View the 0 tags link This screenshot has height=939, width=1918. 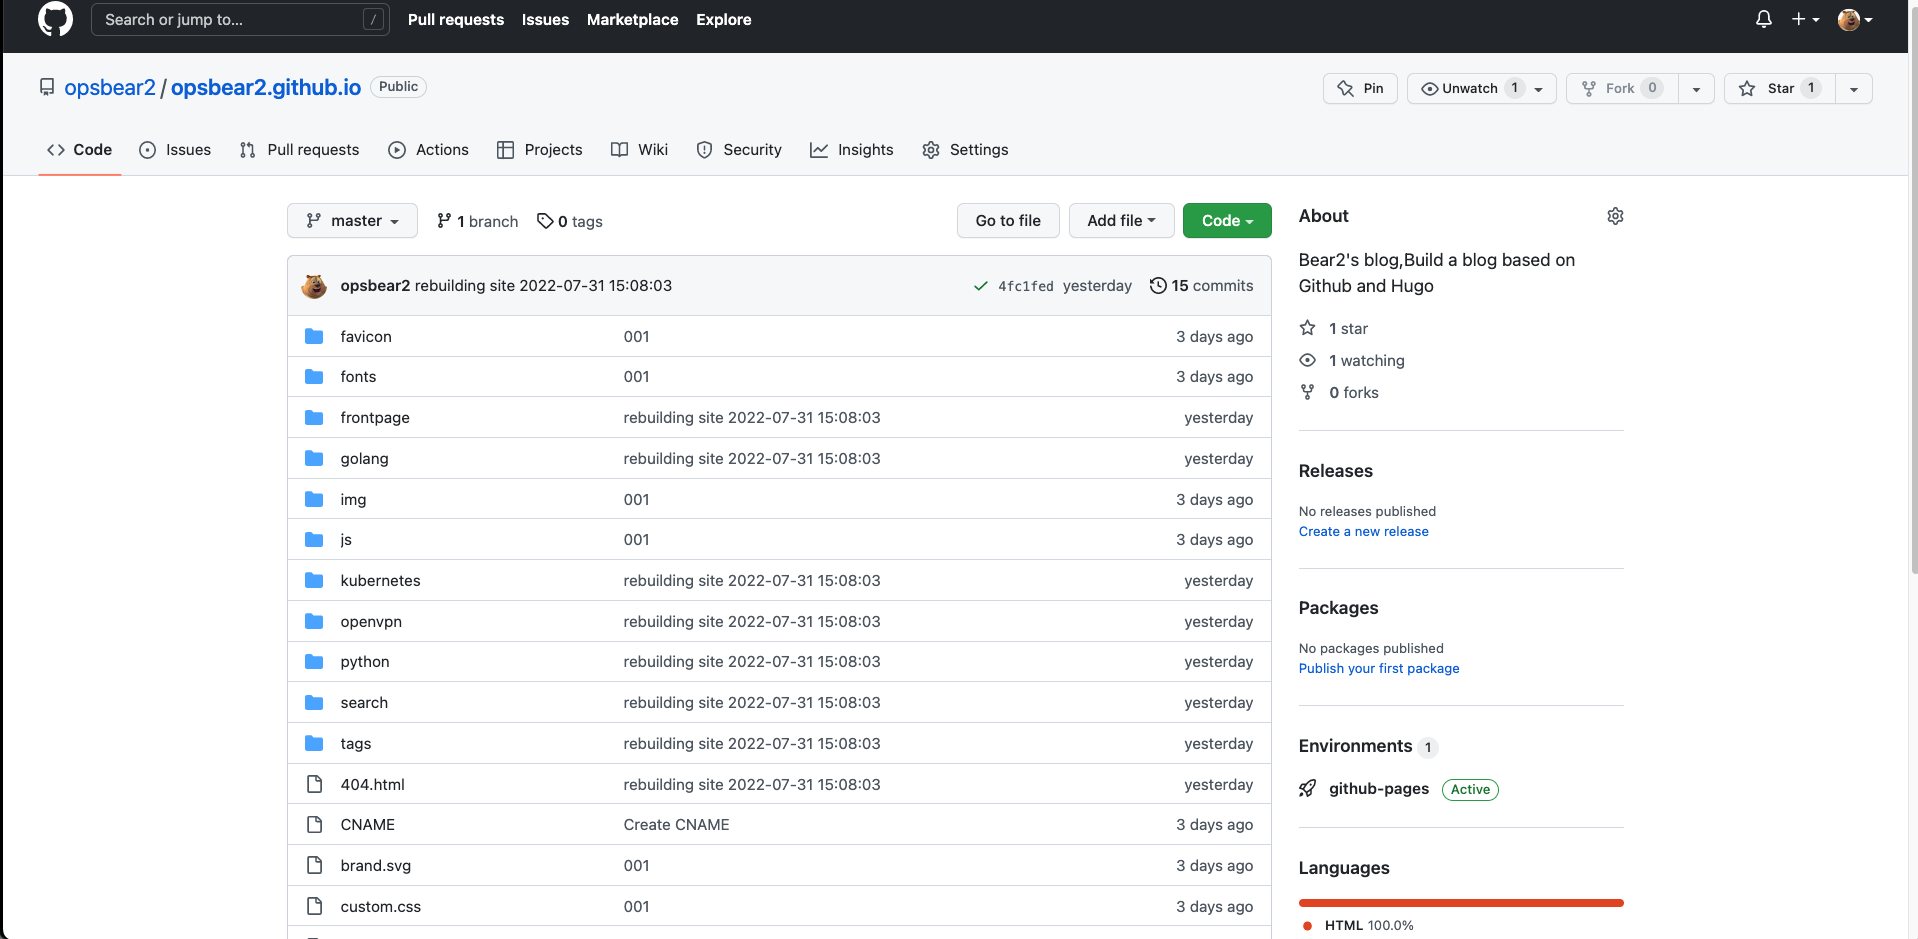(x=570, y=221)
